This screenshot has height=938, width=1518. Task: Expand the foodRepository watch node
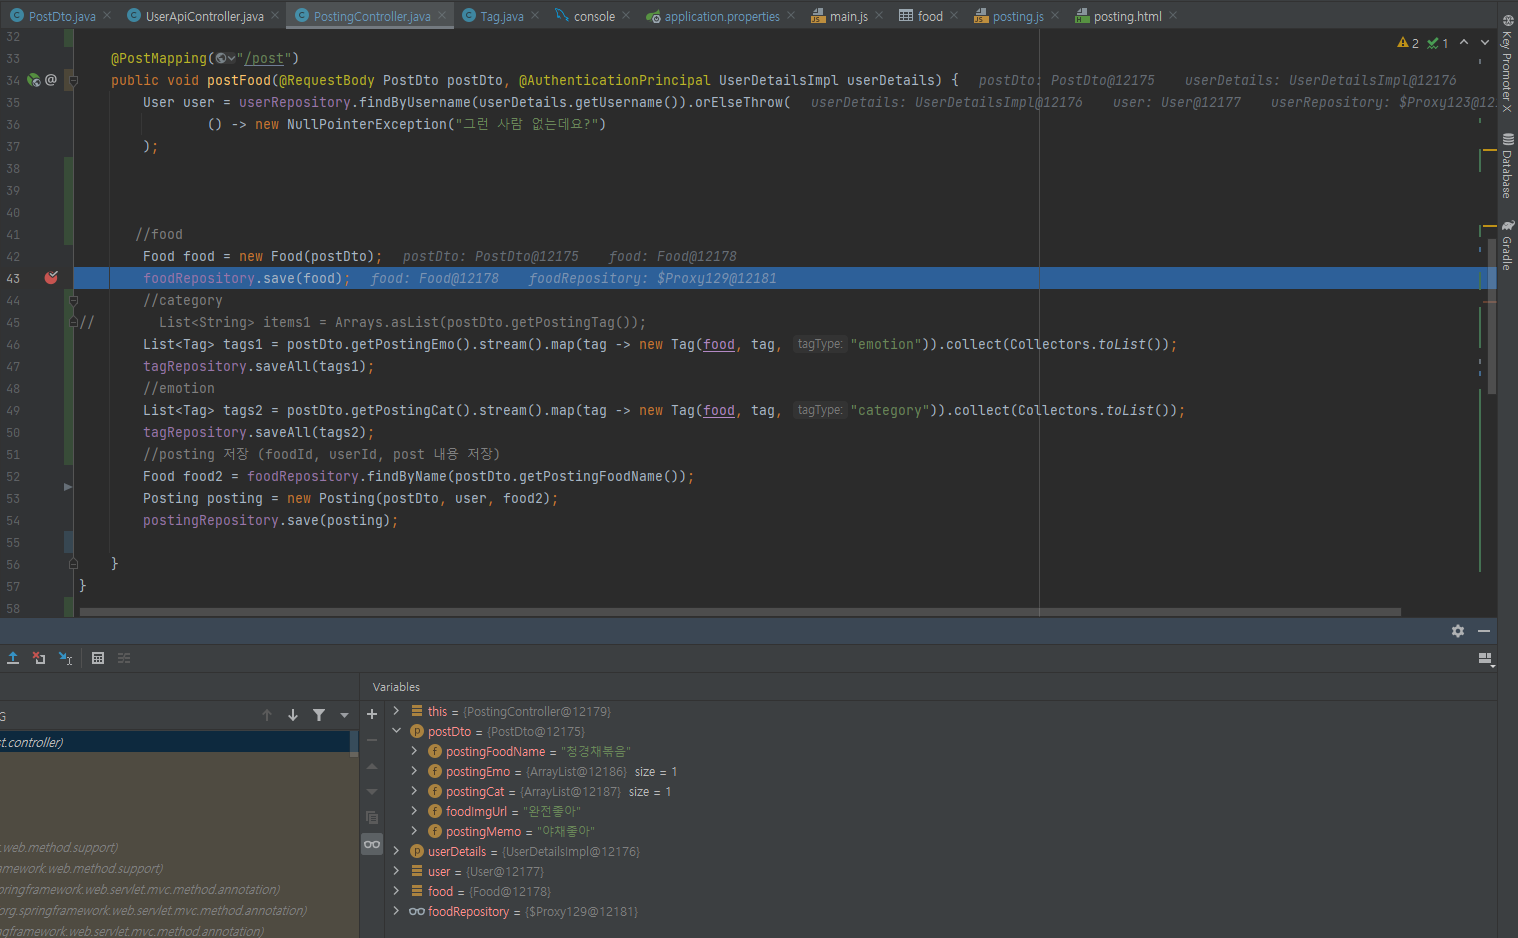pos(397,911)
